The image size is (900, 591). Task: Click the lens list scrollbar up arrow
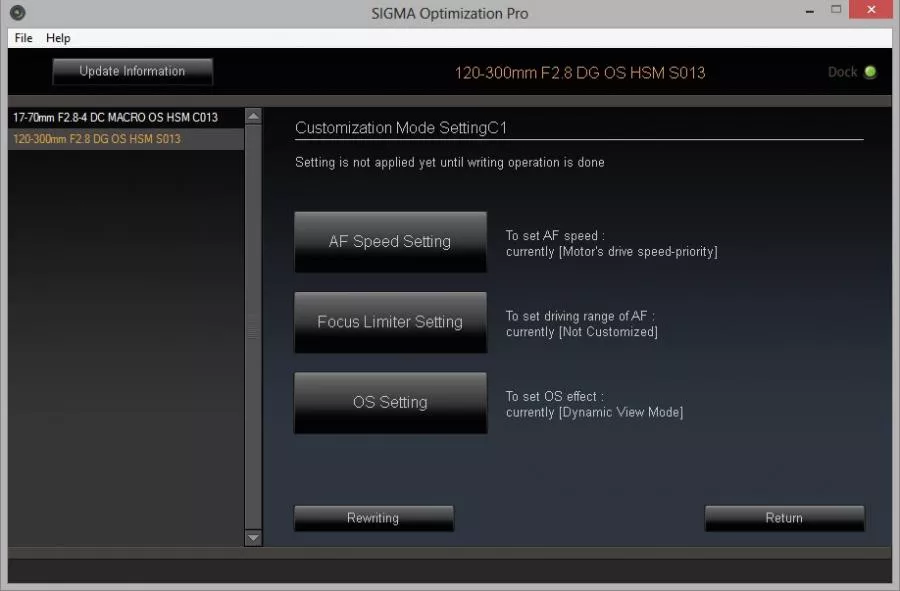[x=253, y=117]
